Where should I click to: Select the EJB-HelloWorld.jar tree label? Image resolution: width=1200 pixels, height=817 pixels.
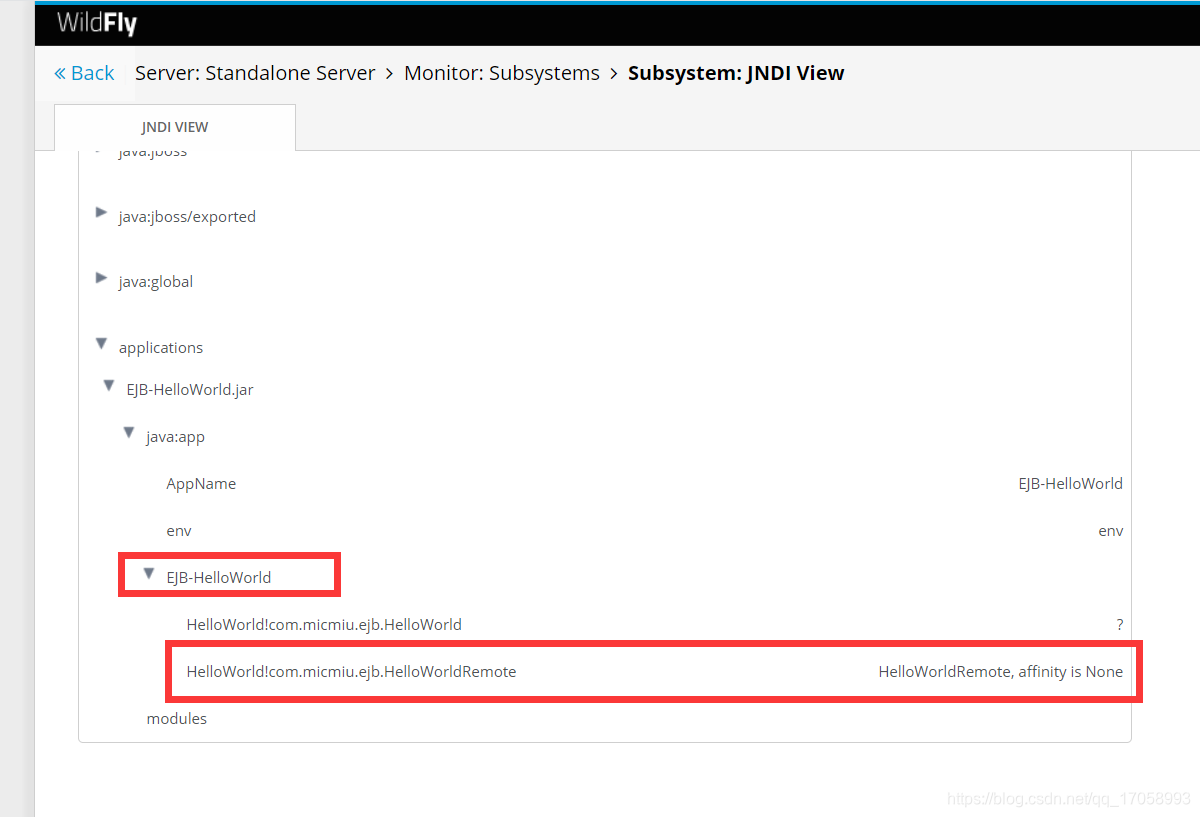190,390
